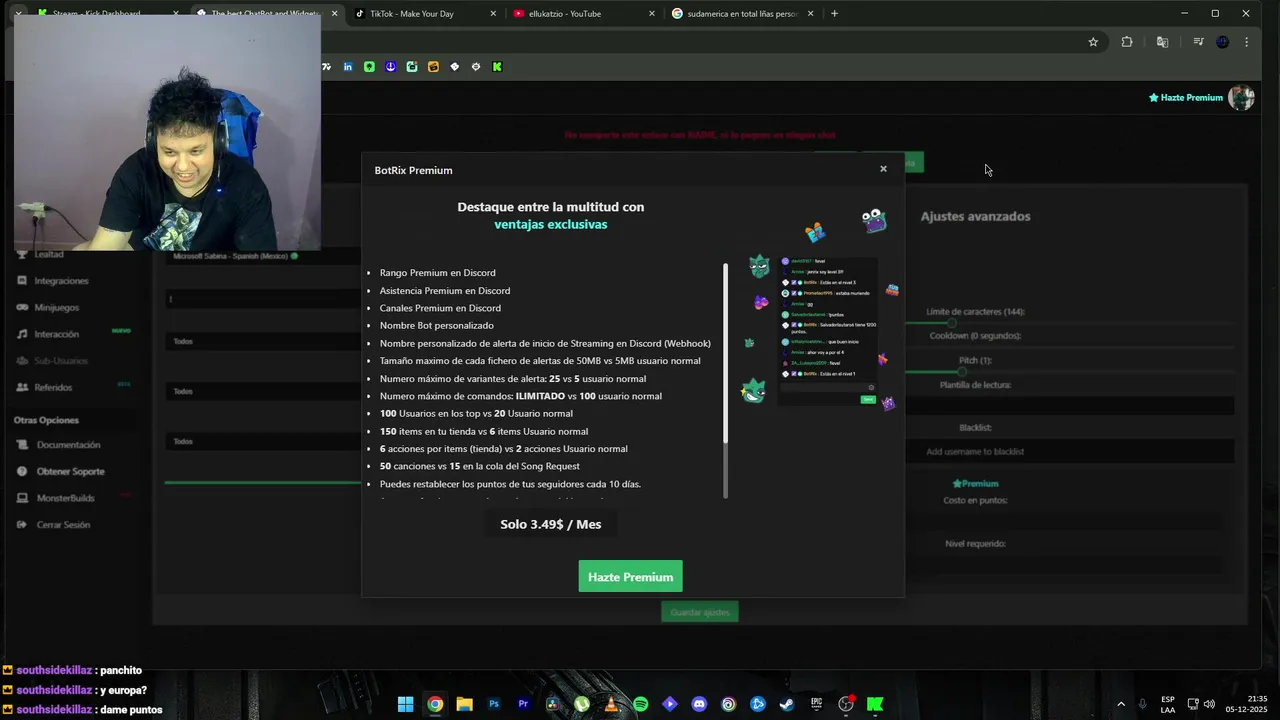Switch to the ellukatzio - YouTube tab
Viewport: 1280px width, 720px height.
click(x=585, y=13)
